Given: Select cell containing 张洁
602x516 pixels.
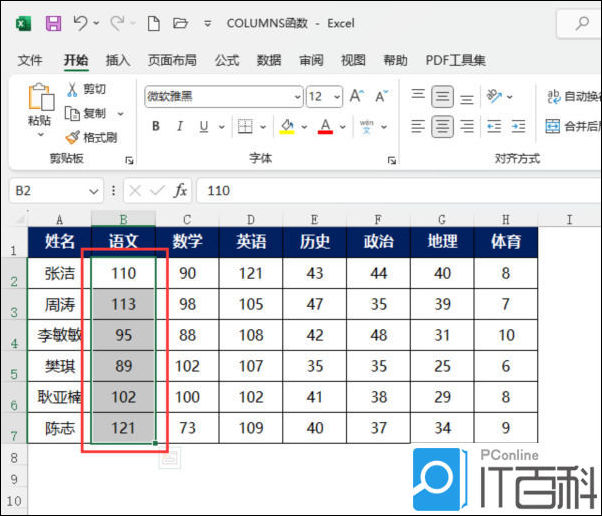Looking at the screenshot, I should click(x=59, y=273).
